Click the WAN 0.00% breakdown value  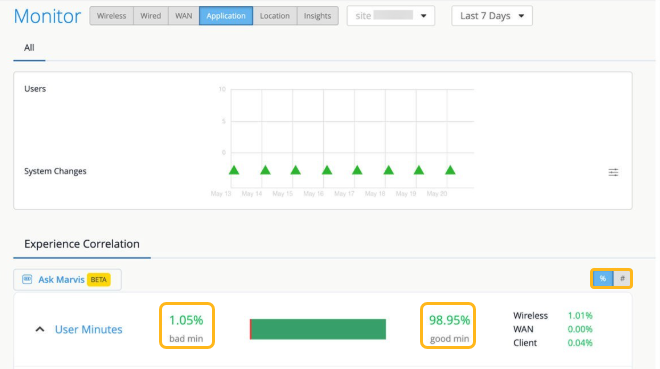[580, 329]
